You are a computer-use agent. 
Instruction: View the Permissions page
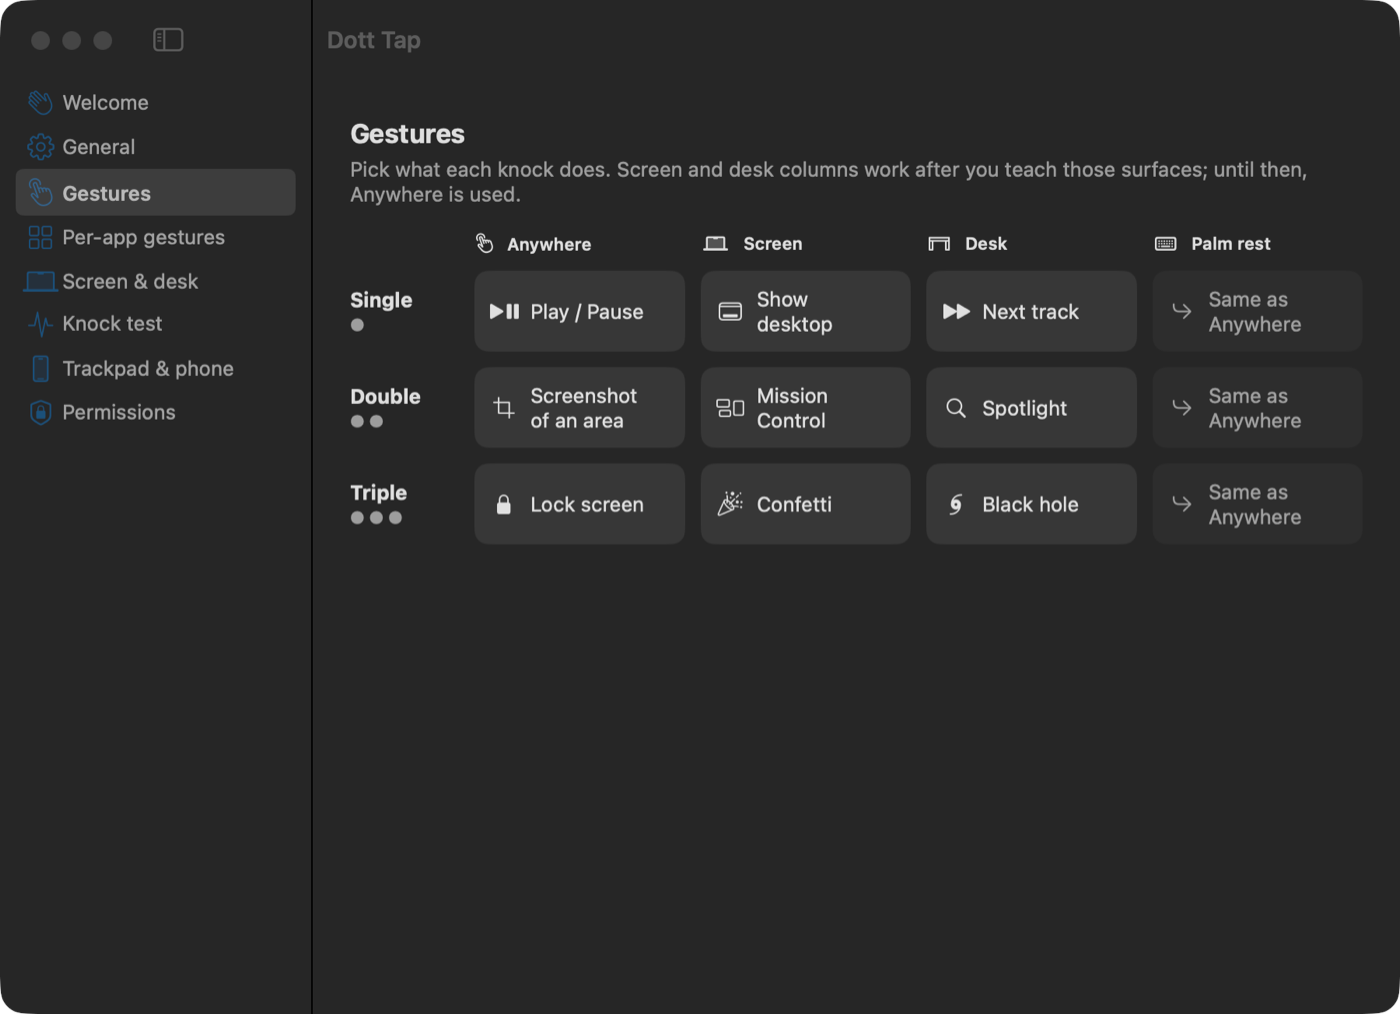coord(156,413)
